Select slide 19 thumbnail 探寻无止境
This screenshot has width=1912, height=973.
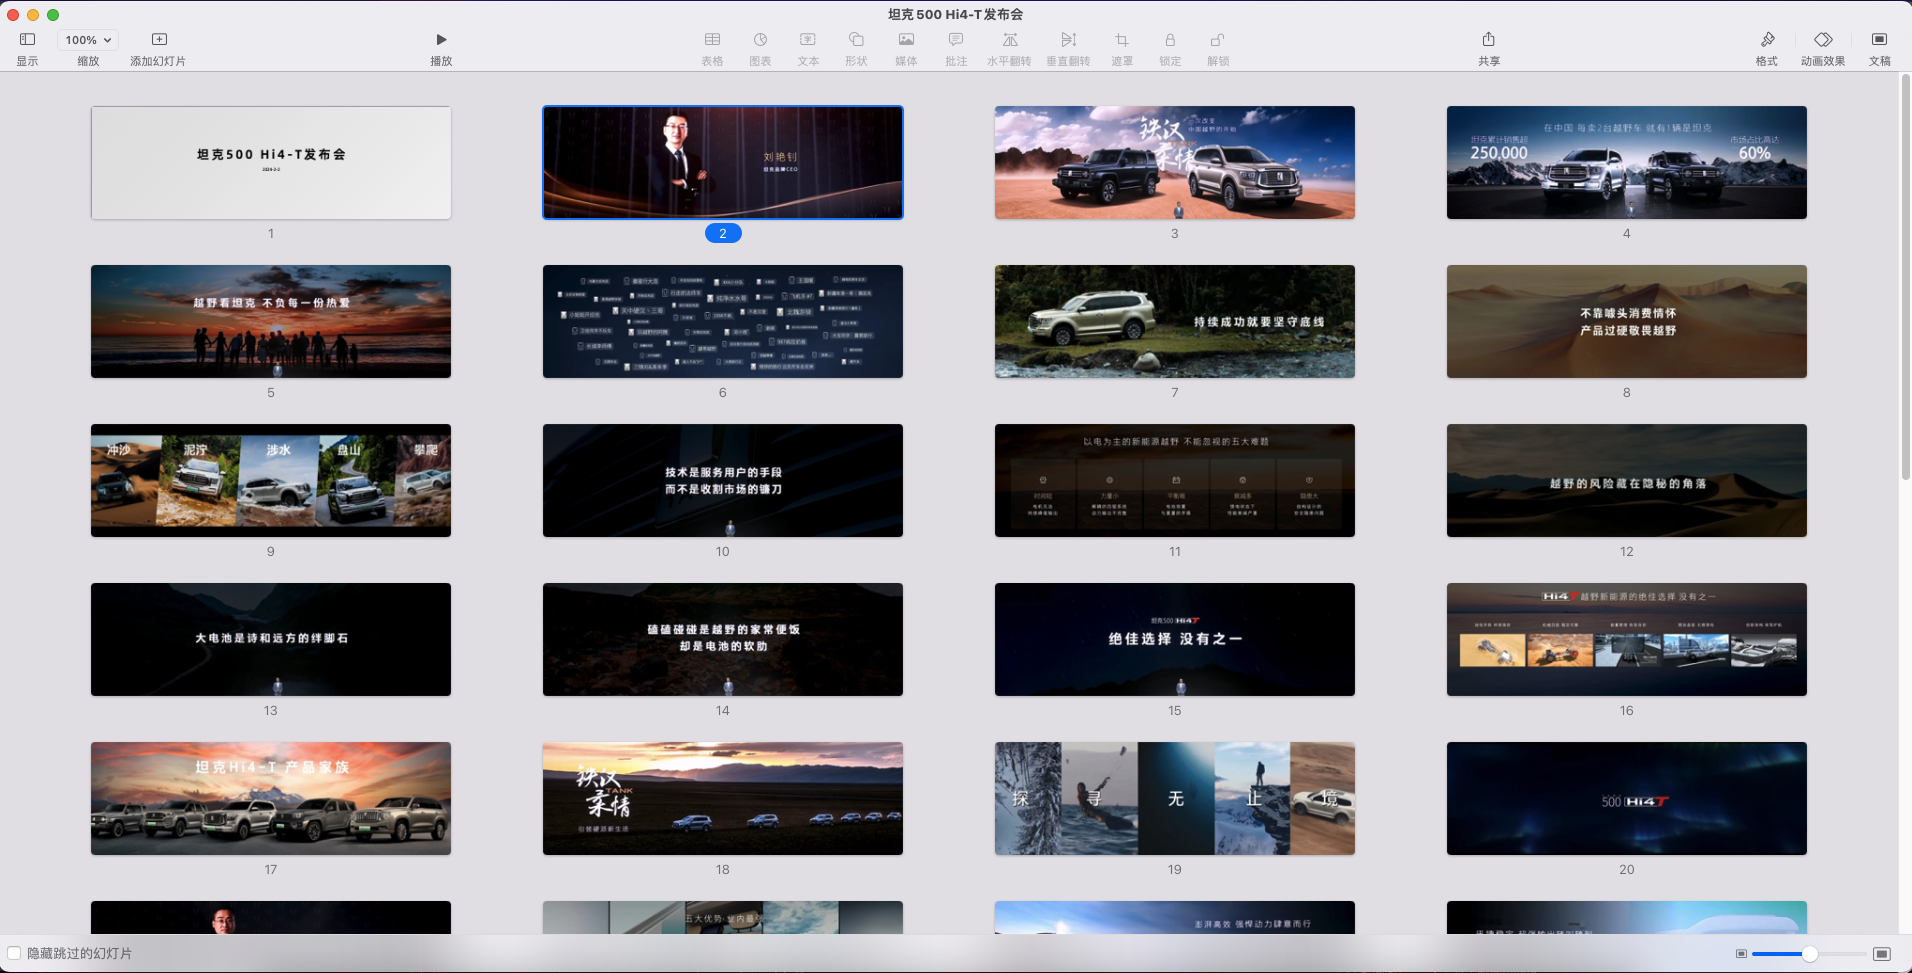[x=1175, y=799]
